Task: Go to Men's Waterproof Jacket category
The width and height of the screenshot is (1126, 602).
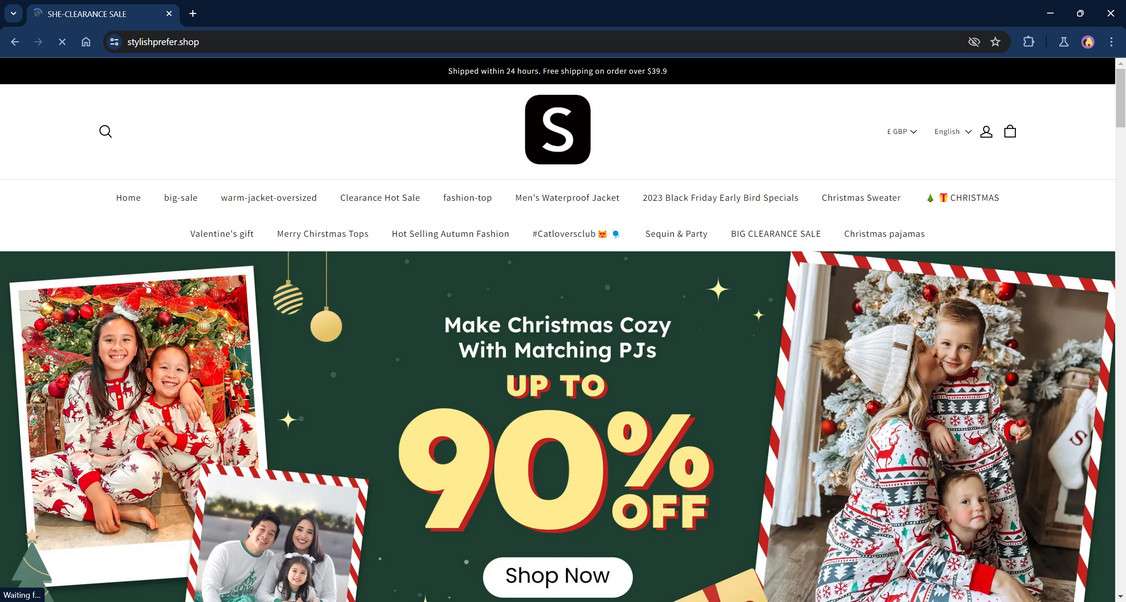Action: point(567,198)
